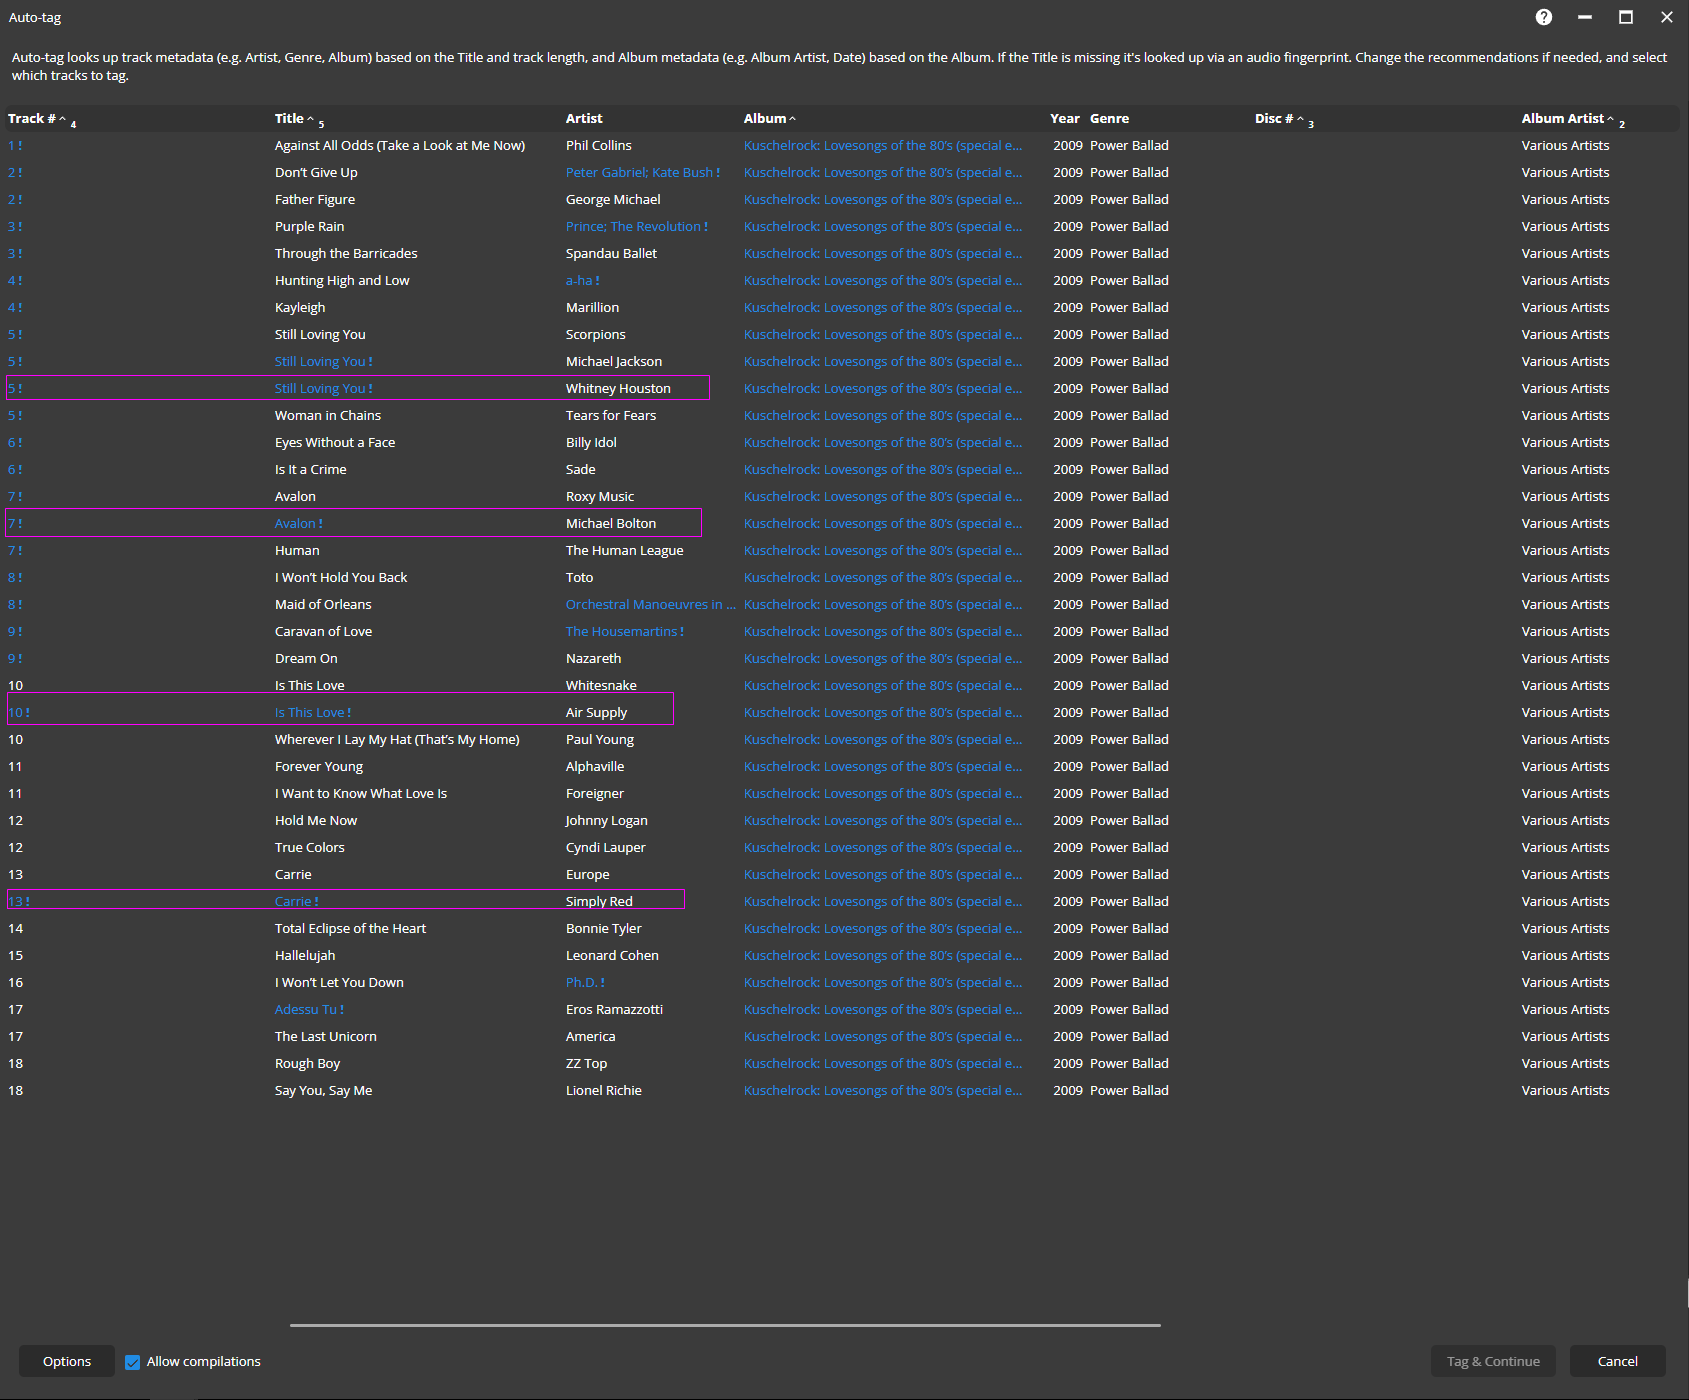
Task: Minimize the Auto-tag window
Action: 1585,17
